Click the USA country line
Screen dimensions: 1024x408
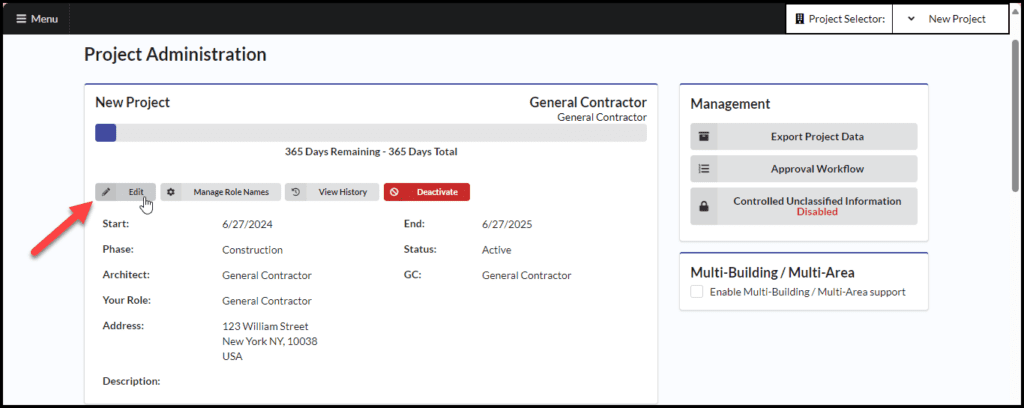click(x=232, y=356)
